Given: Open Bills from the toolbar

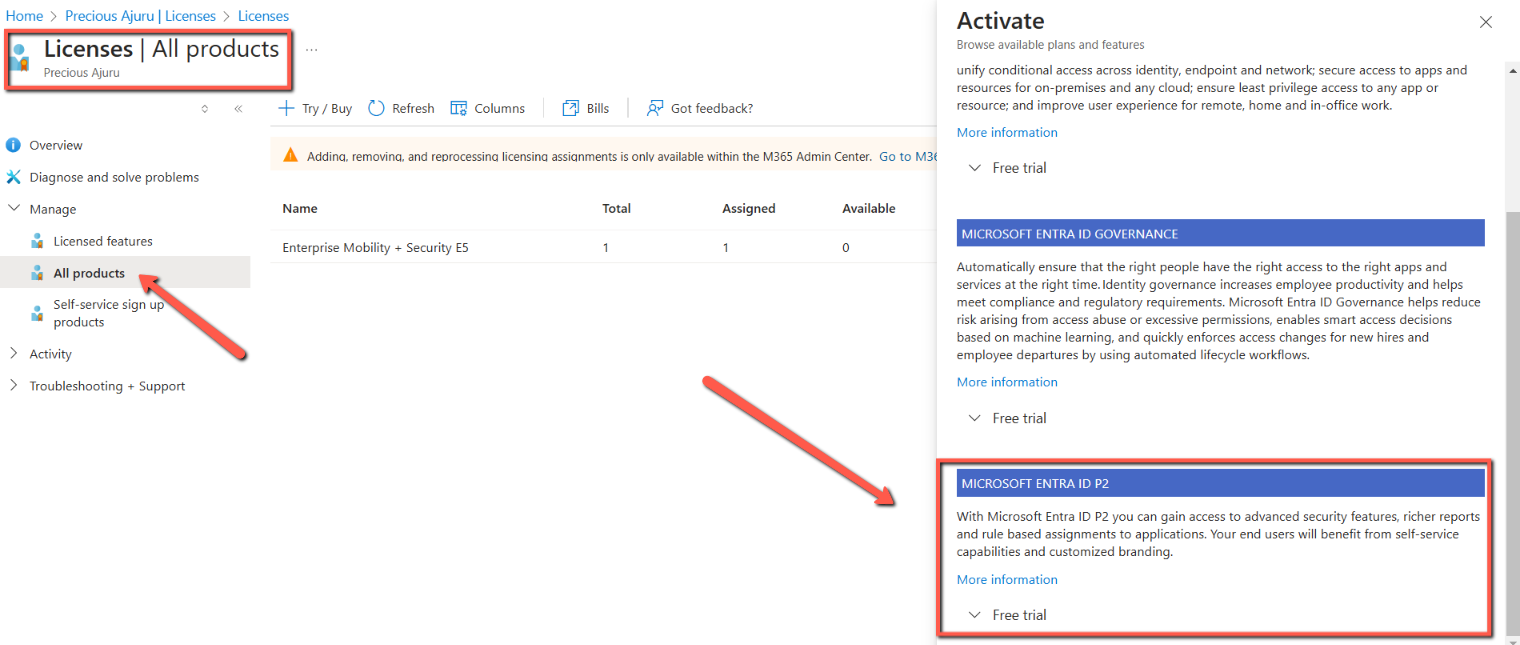Looking at the screenshot, I should pos(586,108).
